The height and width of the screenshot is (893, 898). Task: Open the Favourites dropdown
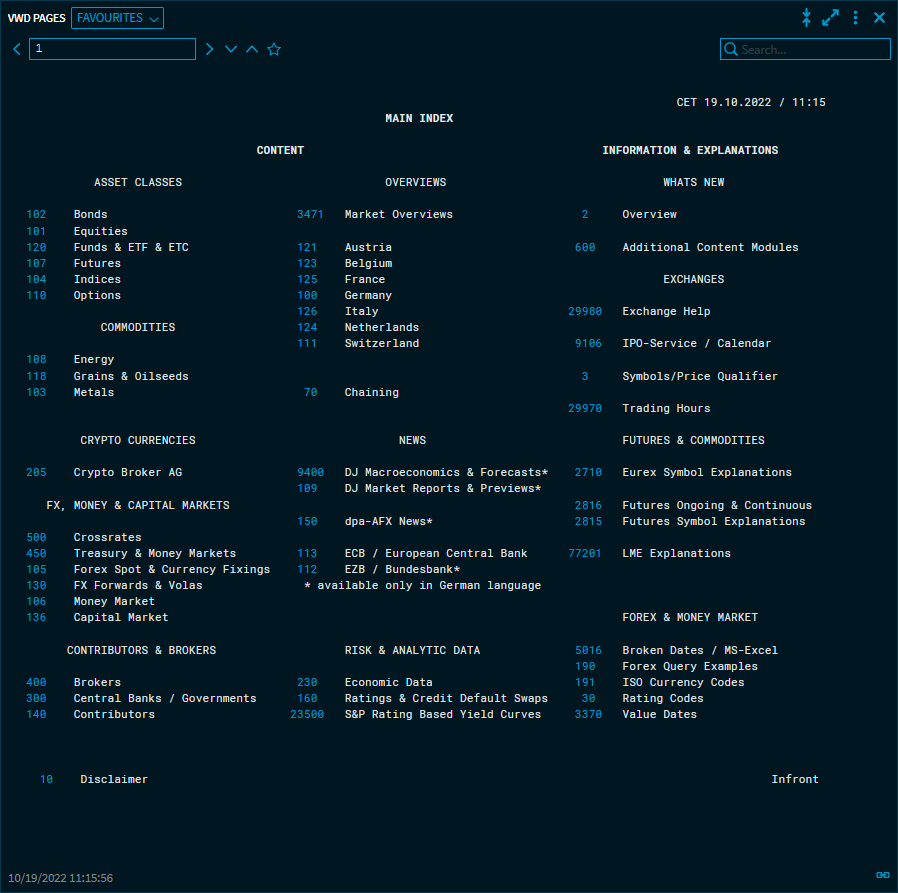click(x=118, y=18)
